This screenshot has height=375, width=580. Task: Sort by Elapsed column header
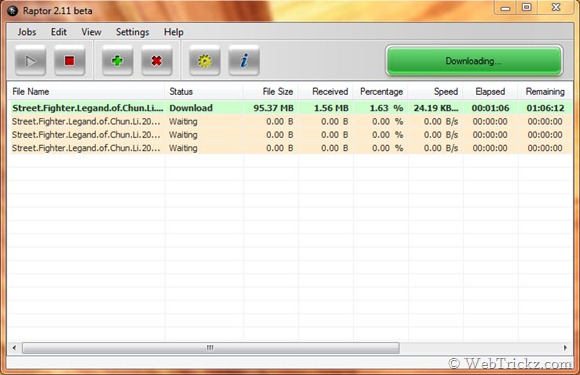pyautogui.click(x=490, y=91)
